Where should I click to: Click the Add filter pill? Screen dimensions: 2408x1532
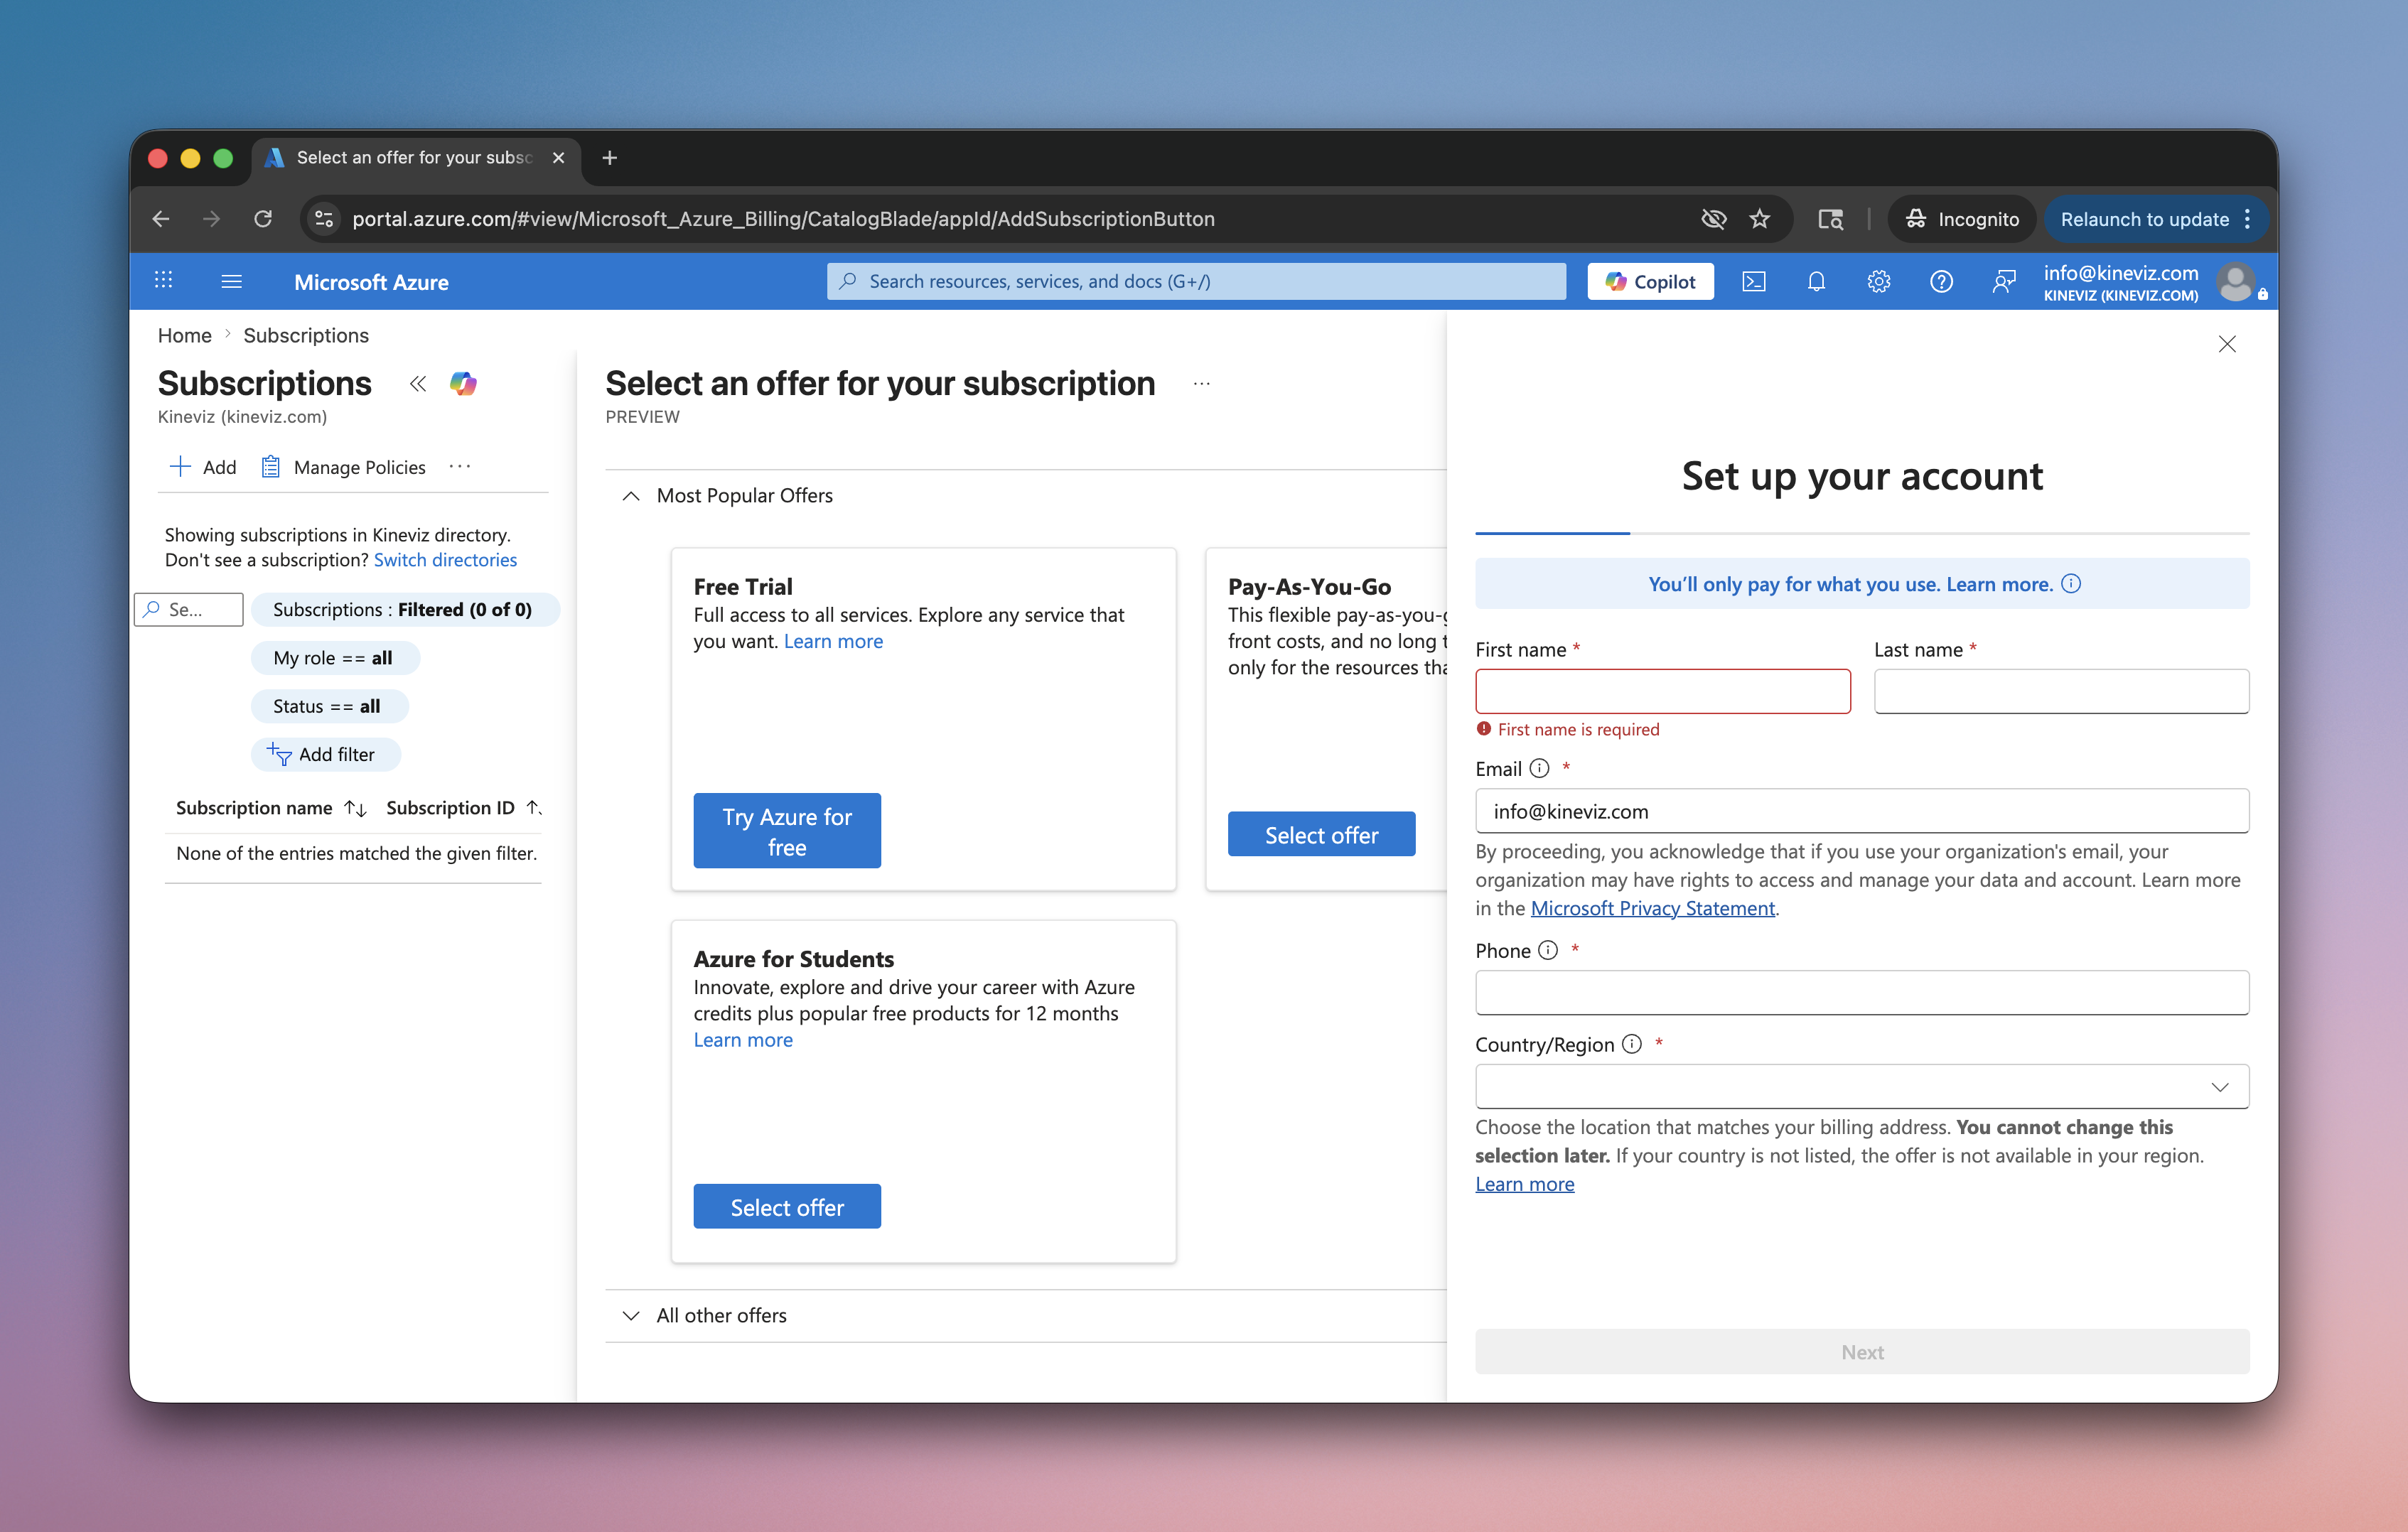325,755
